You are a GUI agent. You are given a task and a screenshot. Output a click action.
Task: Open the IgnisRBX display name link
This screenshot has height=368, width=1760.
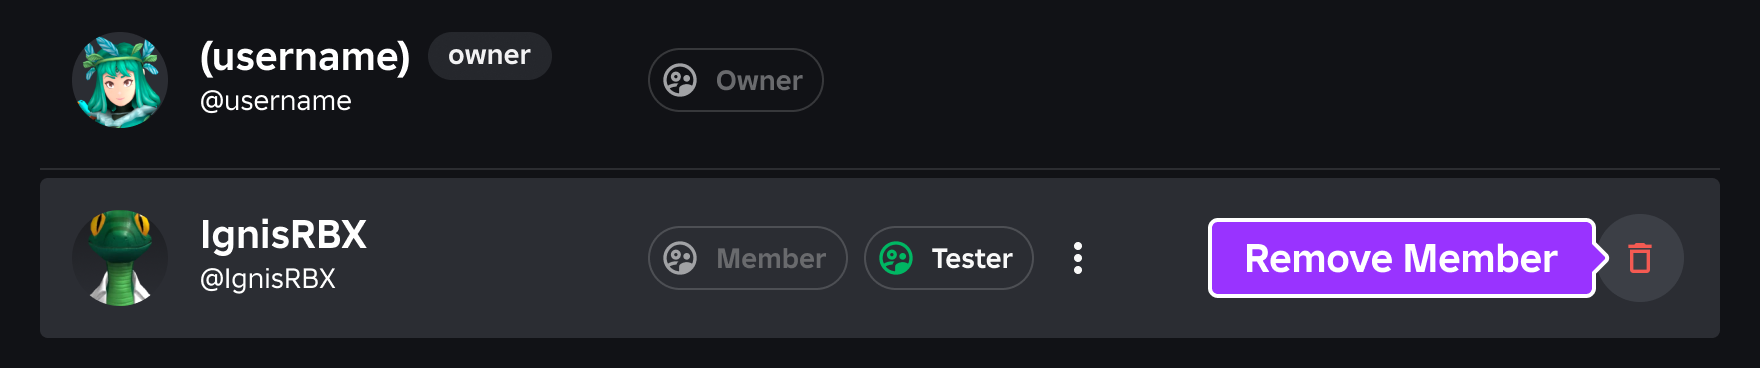(x=283, y=235)
